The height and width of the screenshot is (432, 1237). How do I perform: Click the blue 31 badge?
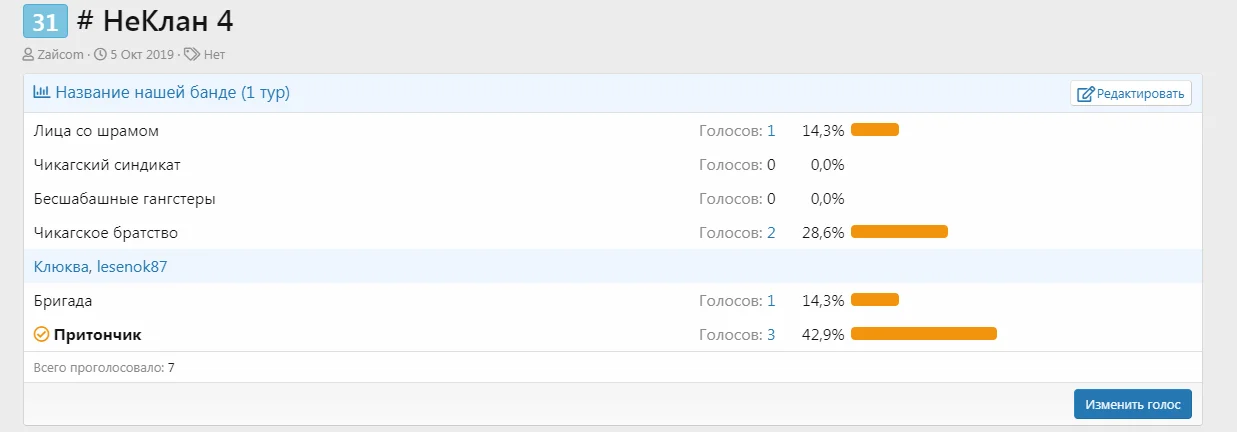tap(45, 21)
